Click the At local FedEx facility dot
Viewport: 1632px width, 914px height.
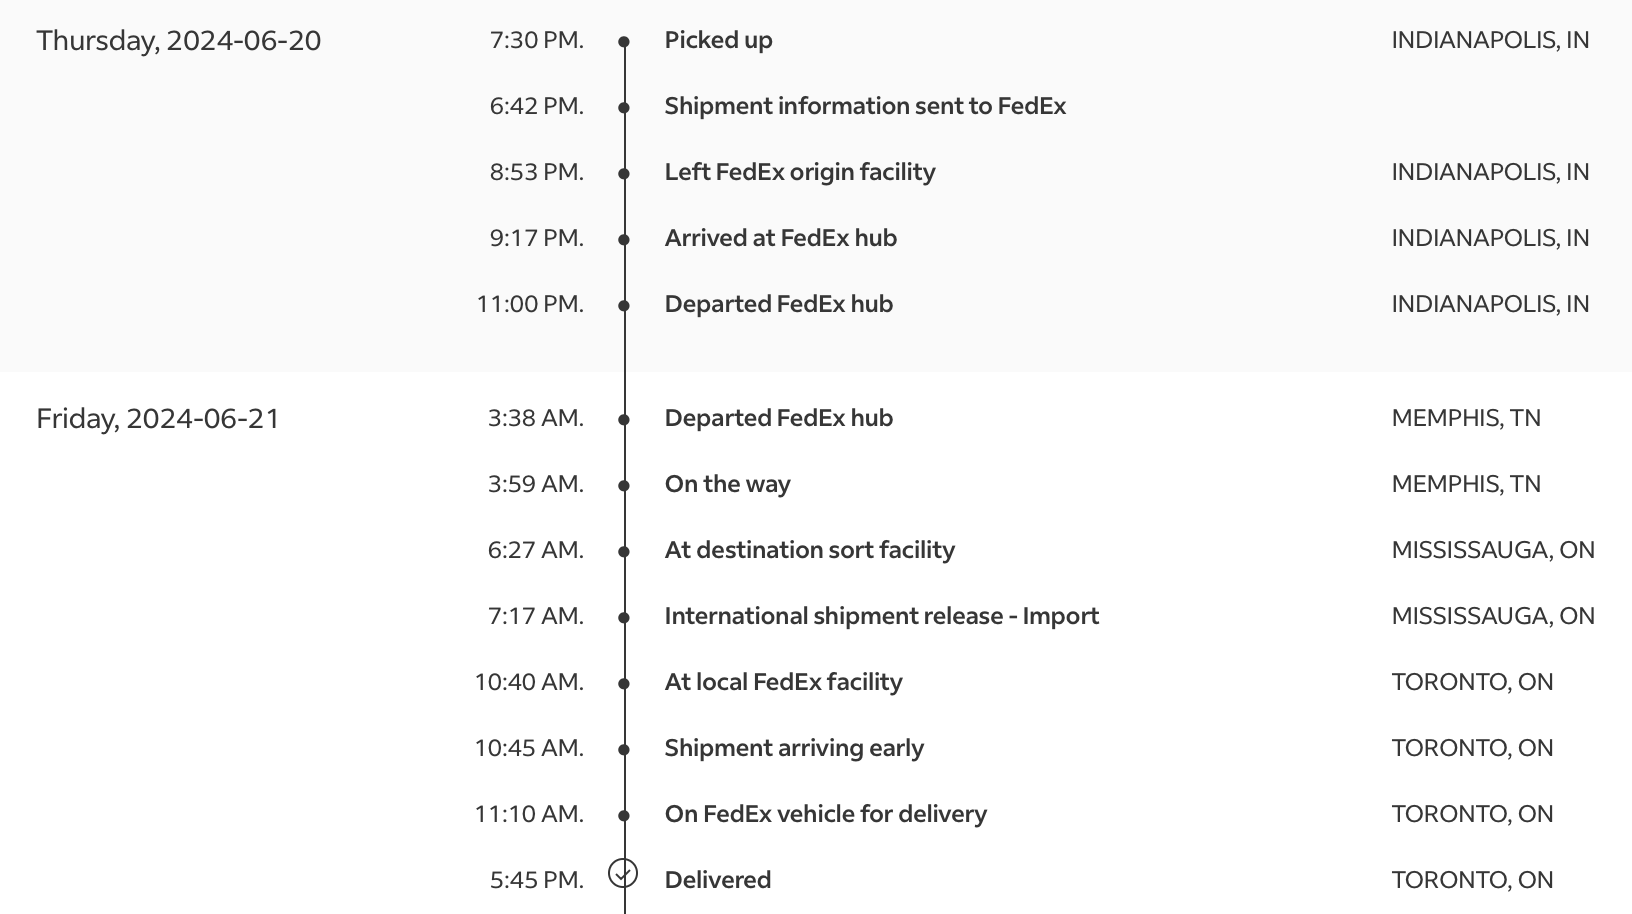coord(624,684)
